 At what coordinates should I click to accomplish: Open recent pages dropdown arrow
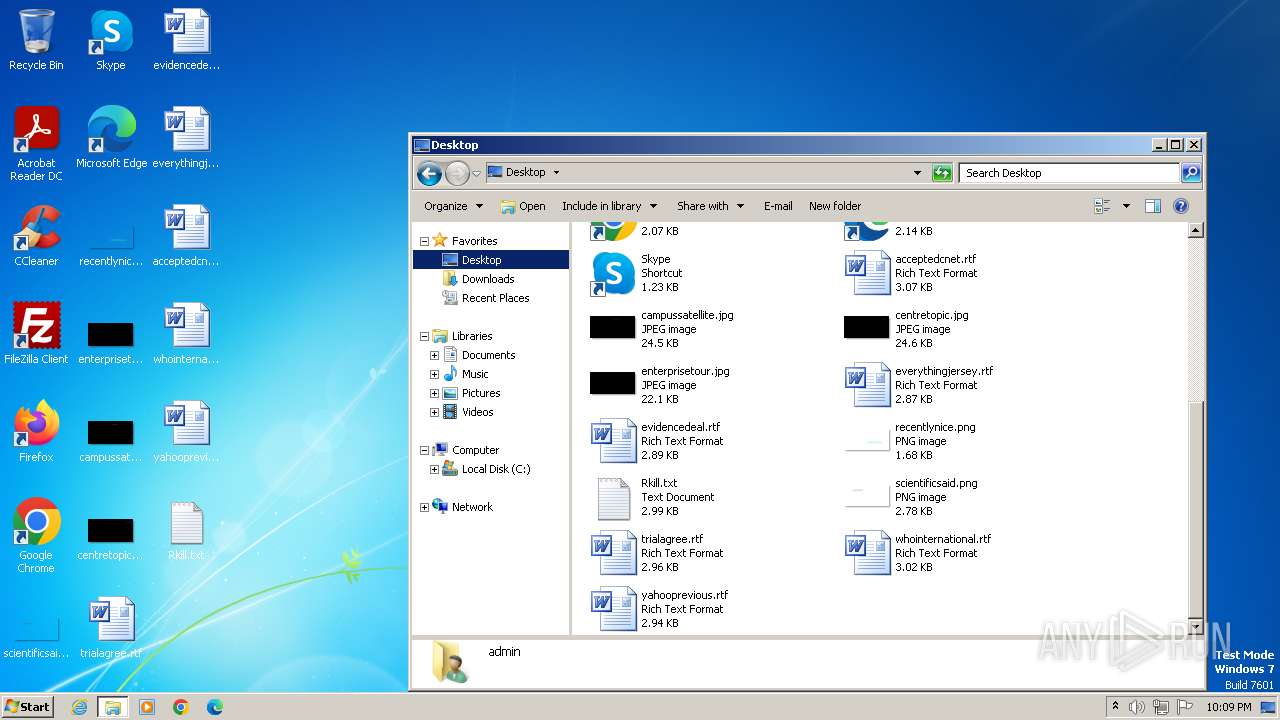[x=477, y=173]
